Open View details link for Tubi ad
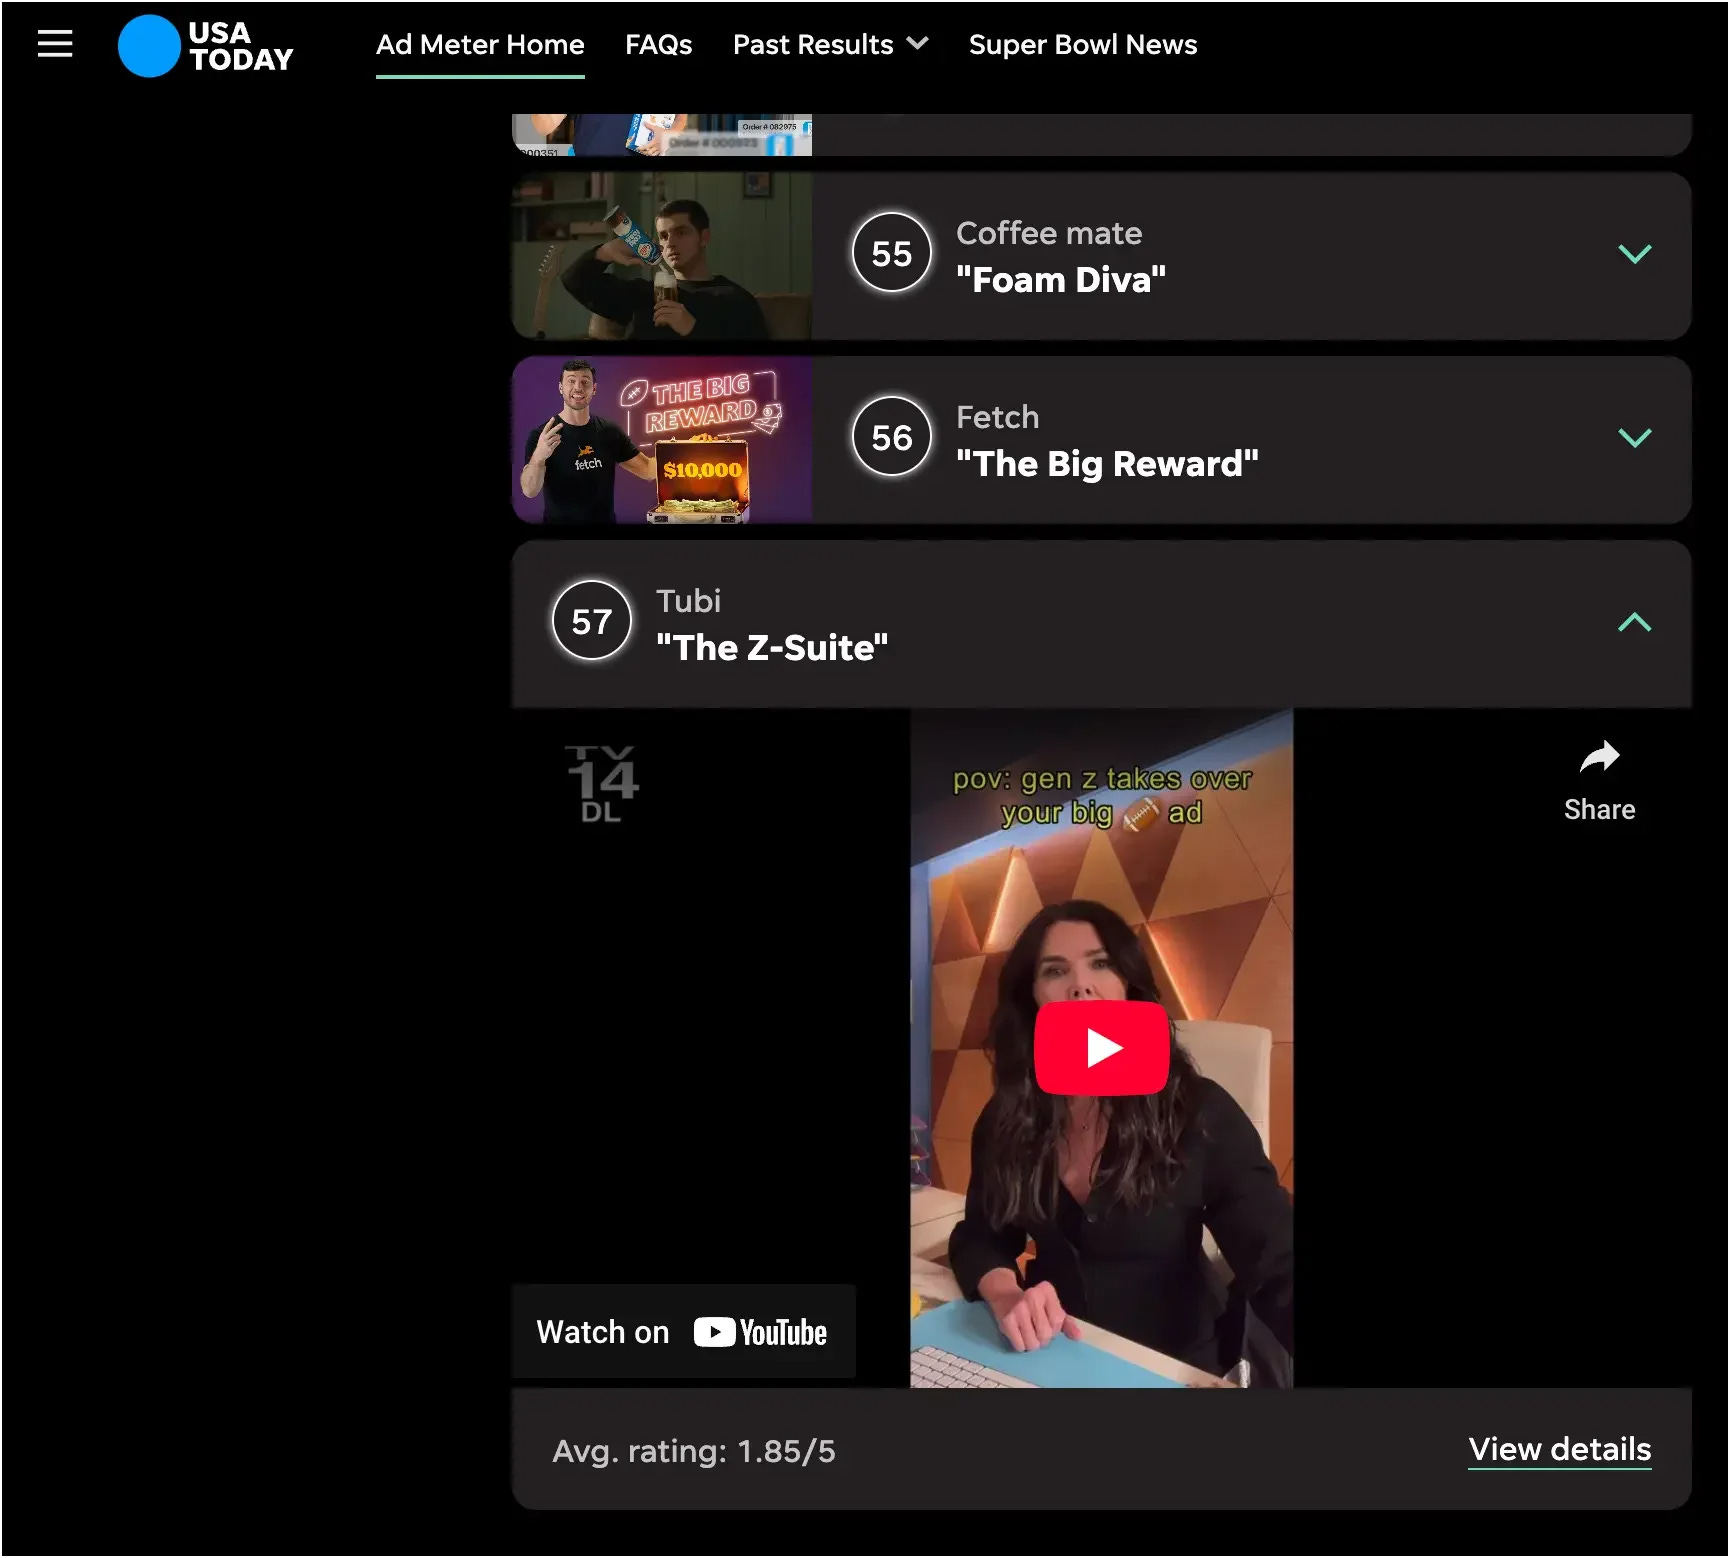Screen dimensions: 1730x1558 tap(1559, 1449)
